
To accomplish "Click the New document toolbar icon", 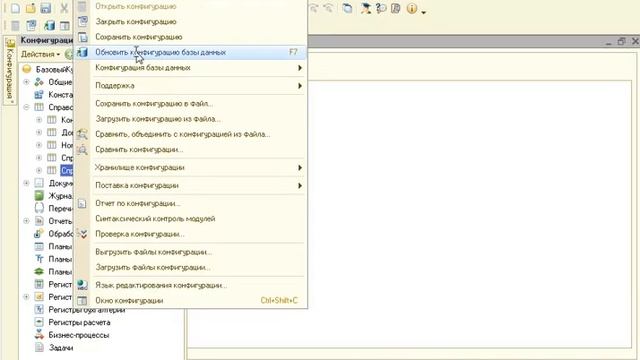I will pyautogui.click(x=15, y=8).
